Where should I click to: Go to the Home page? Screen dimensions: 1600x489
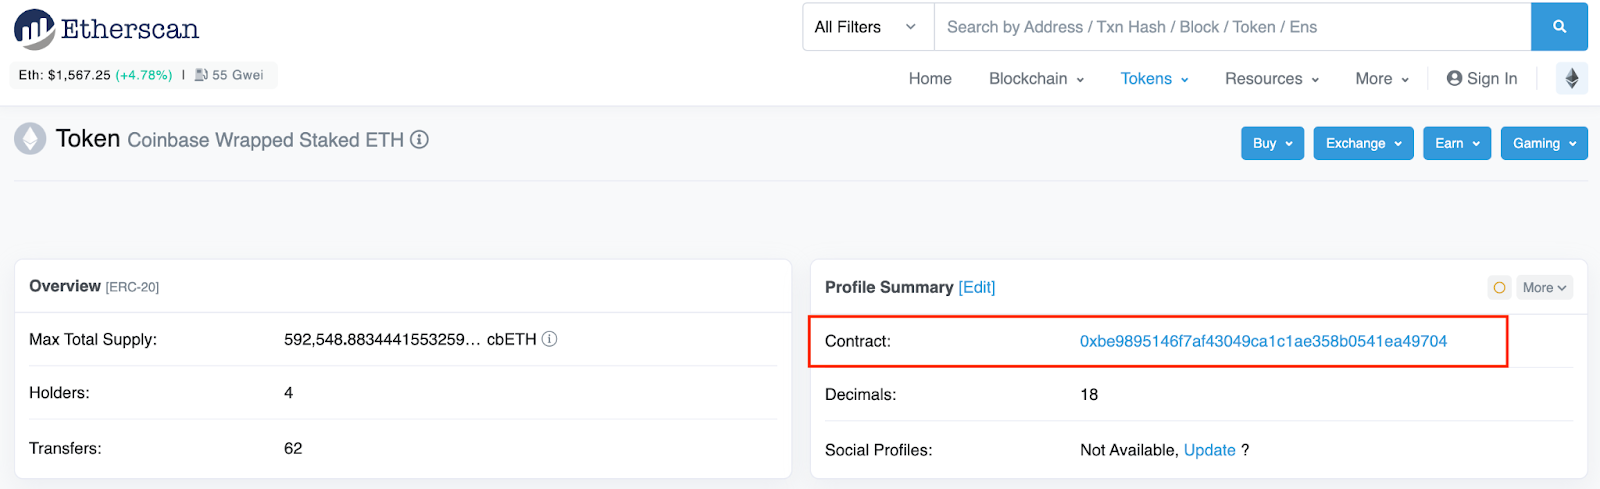coord(930,79)
